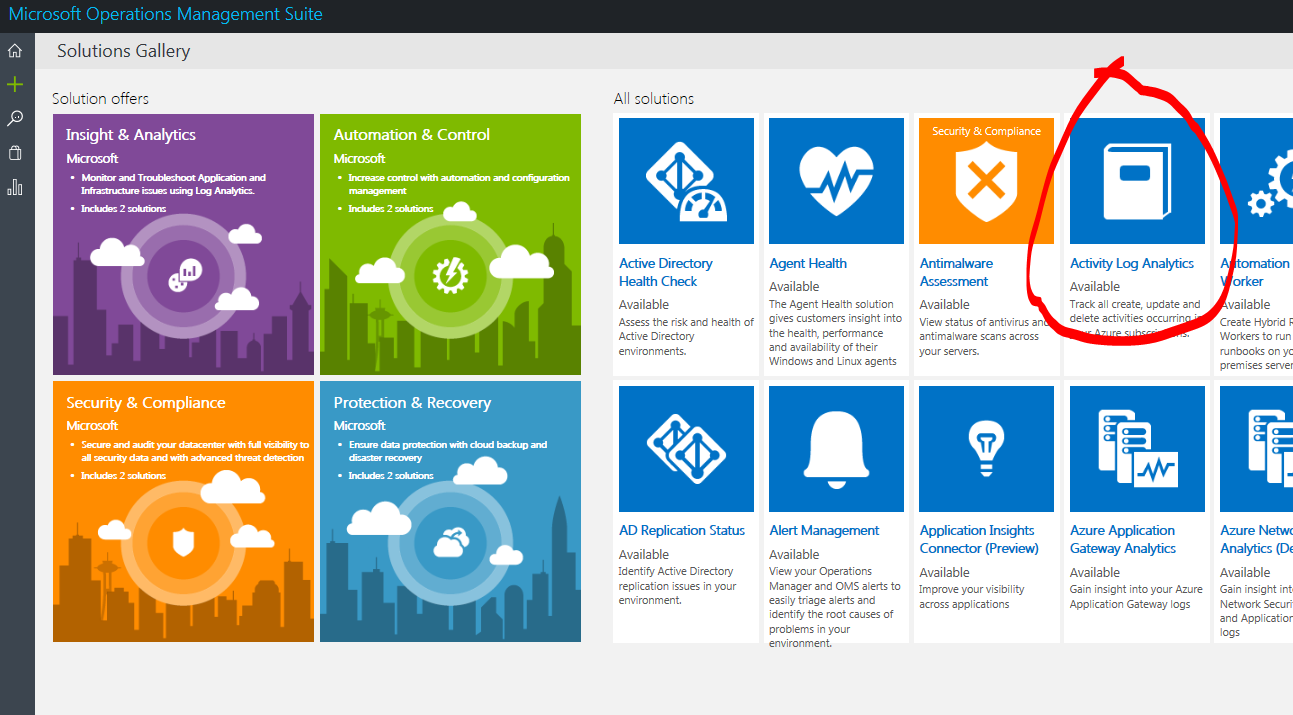
Task: Click Antimalware Assessment shield icon
Action: click(x=986, y=181)
